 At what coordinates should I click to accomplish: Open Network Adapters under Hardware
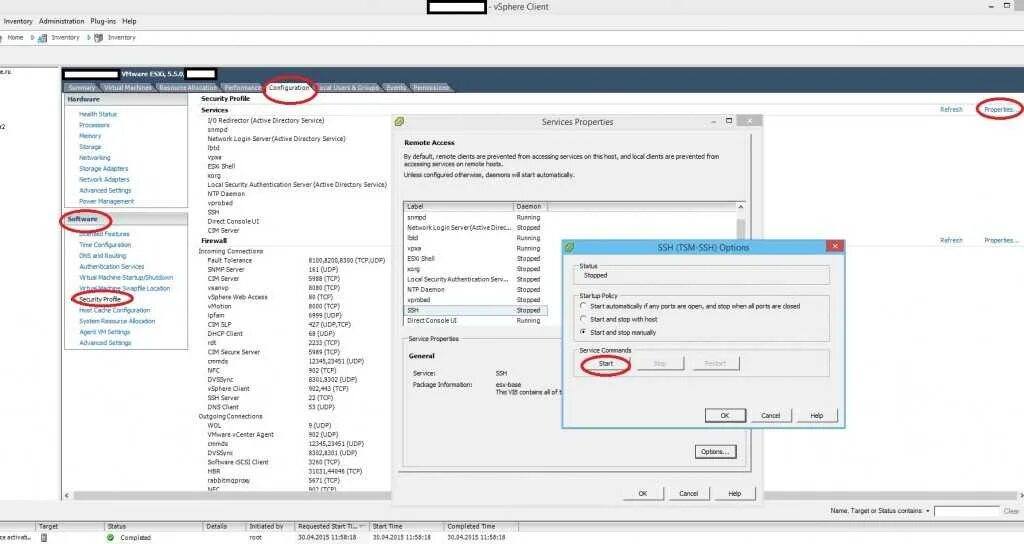(104, 180)
